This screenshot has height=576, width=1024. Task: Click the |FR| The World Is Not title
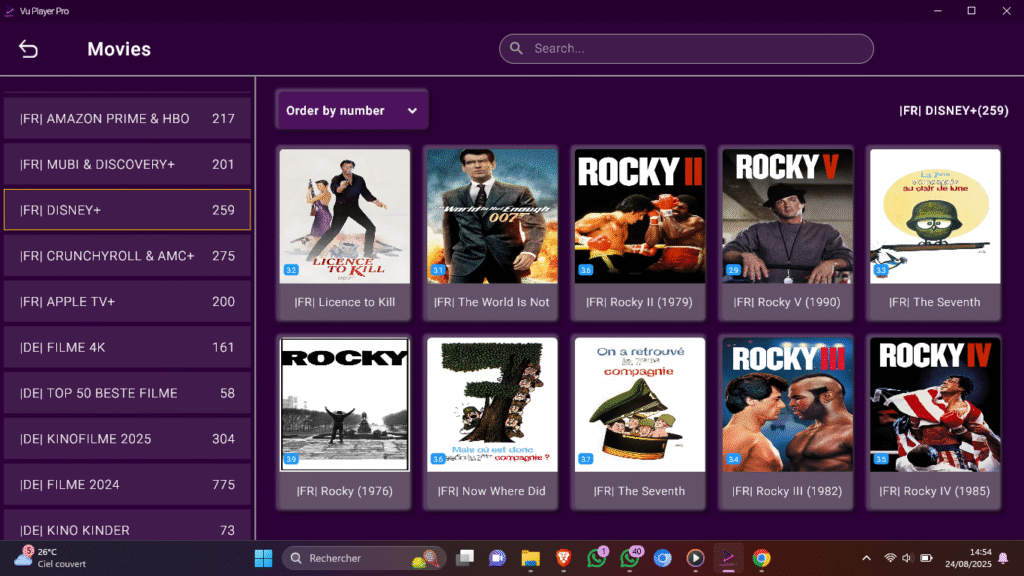(x=492, y=302)
